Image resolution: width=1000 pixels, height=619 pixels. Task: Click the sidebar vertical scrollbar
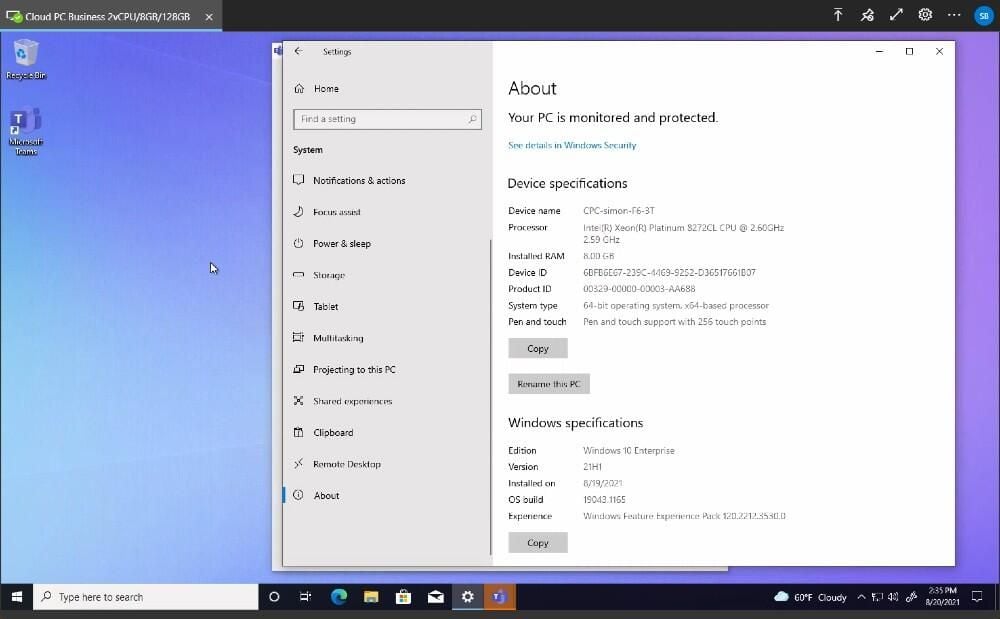tap(490, 395)
